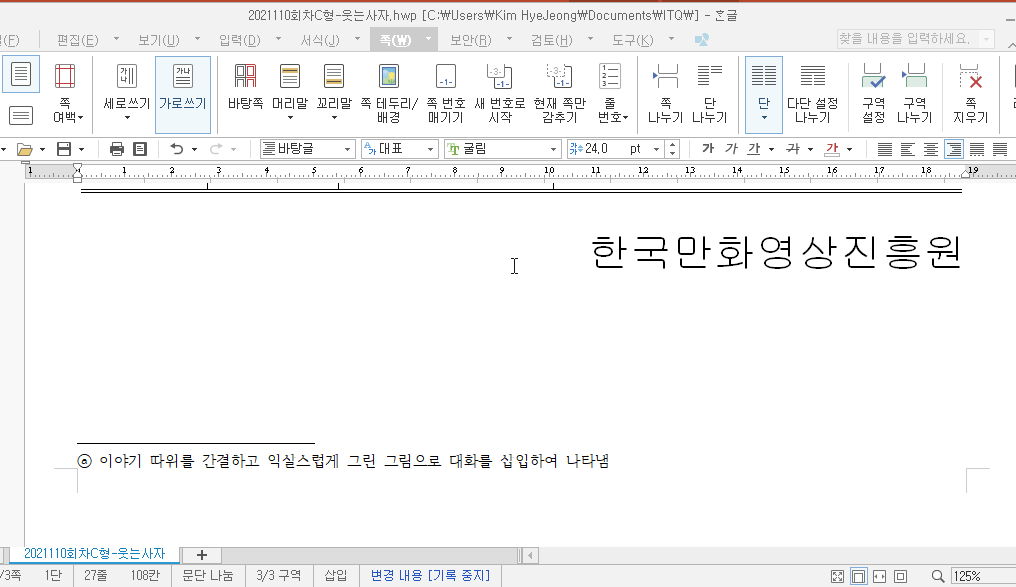Open 구역 설정 section settings

[873, 94]
